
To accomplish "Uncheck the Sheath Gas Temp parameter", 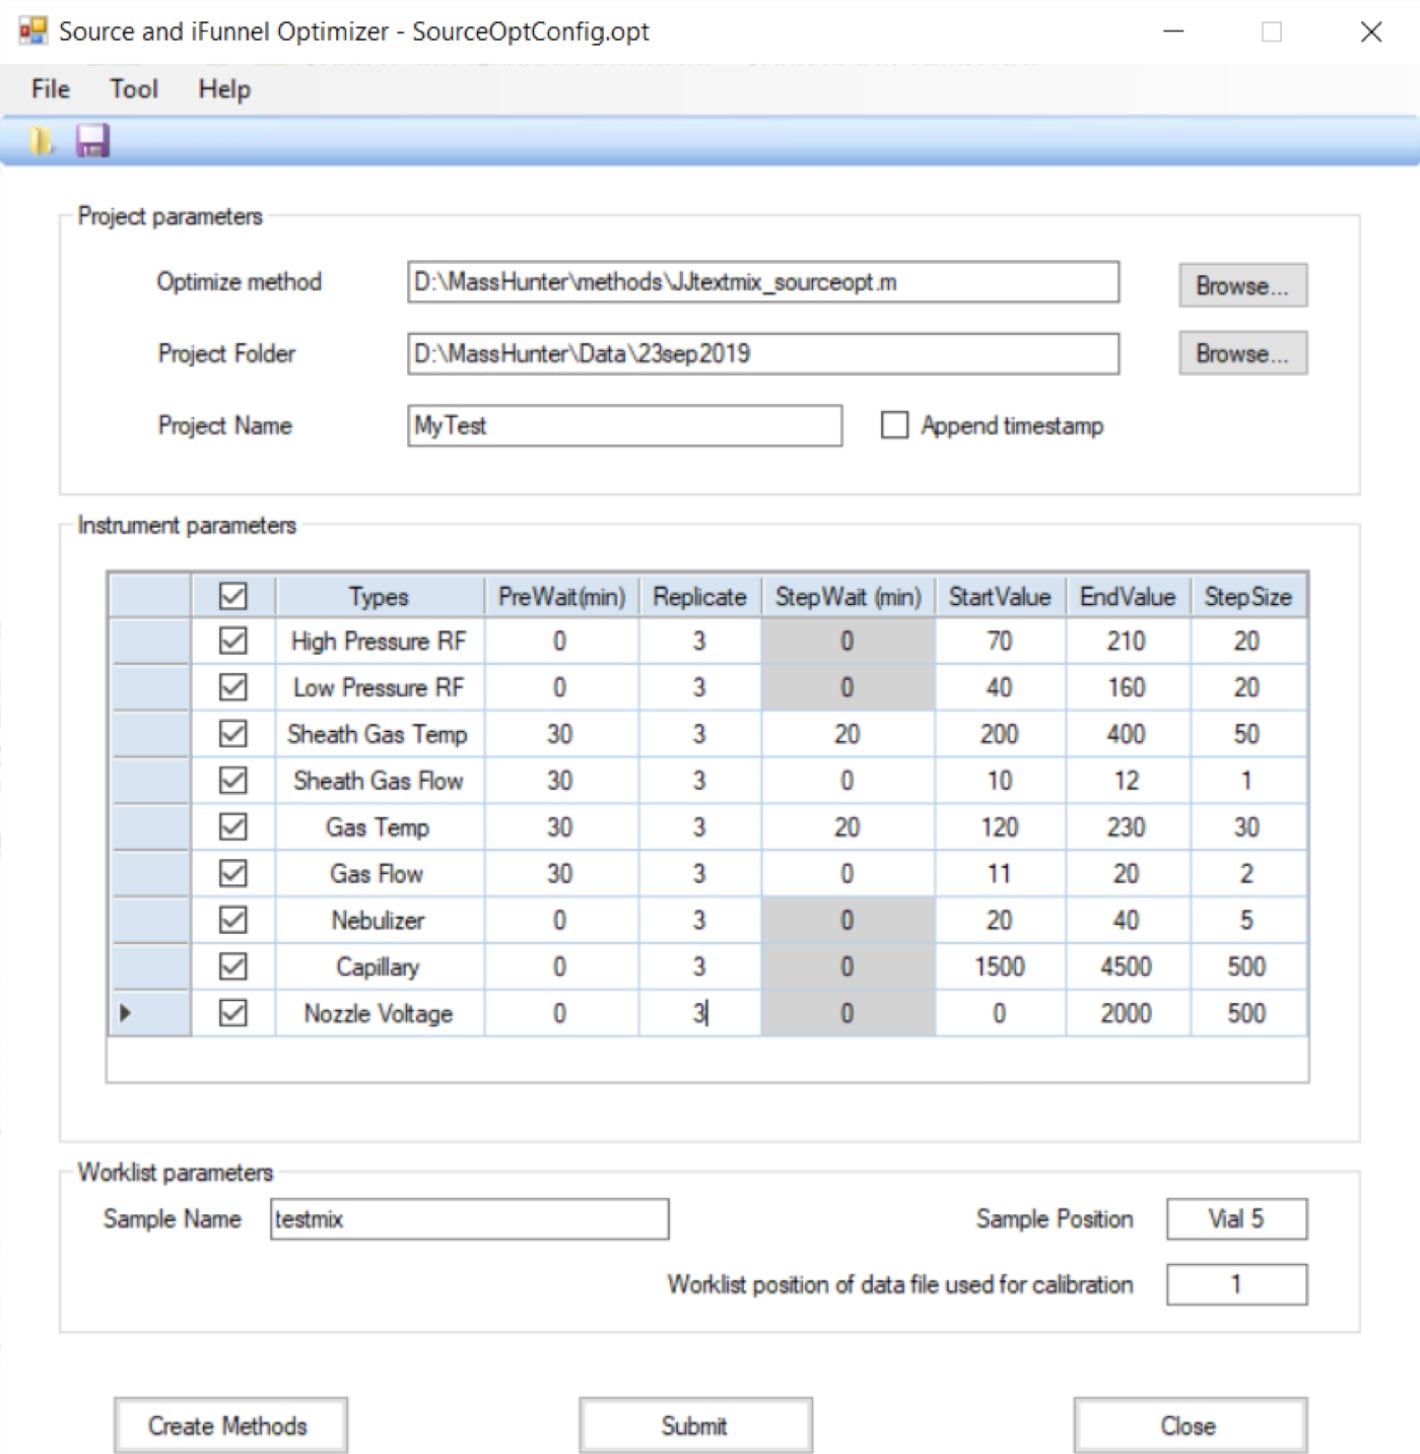I will [231, 733].
